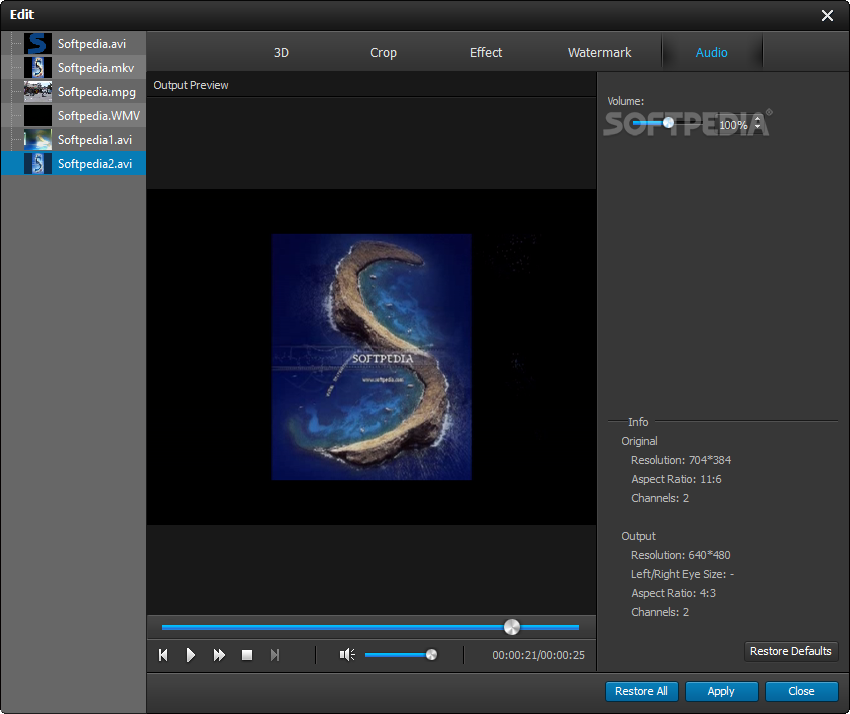The width and height of the screenshot is (850, 714).
Task: Click the fast forward icon
Action: click(219, 655)
